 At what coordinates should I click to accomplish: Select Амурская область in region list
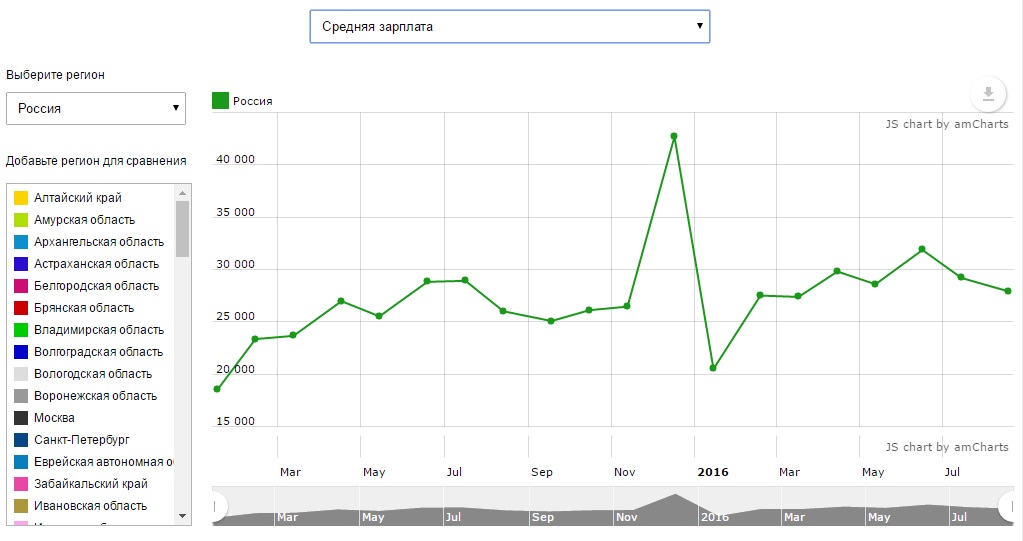[x=84, y=220]
